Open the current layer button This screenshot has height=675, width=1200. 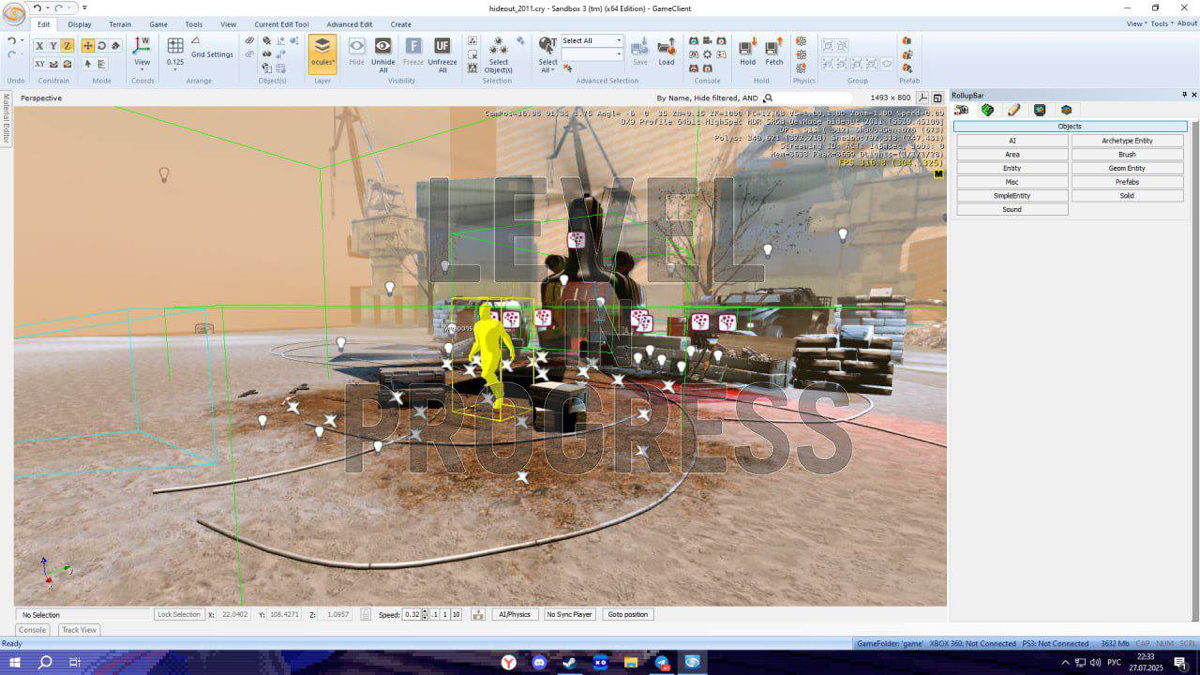click(322, 48)
